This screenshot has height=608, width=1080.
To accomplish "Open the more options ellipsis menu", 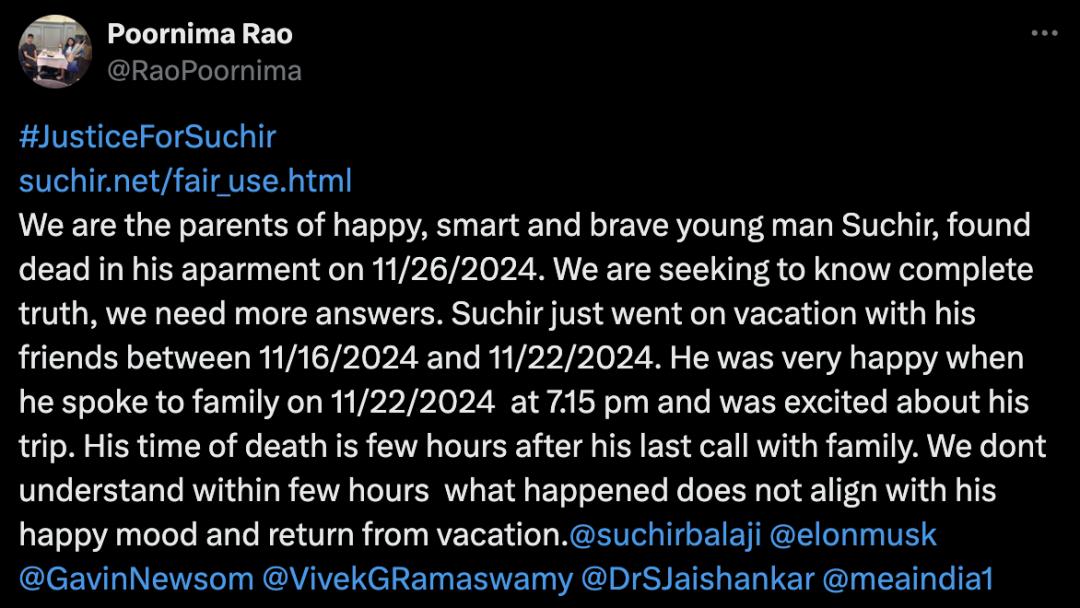I will coord(1044,33).
